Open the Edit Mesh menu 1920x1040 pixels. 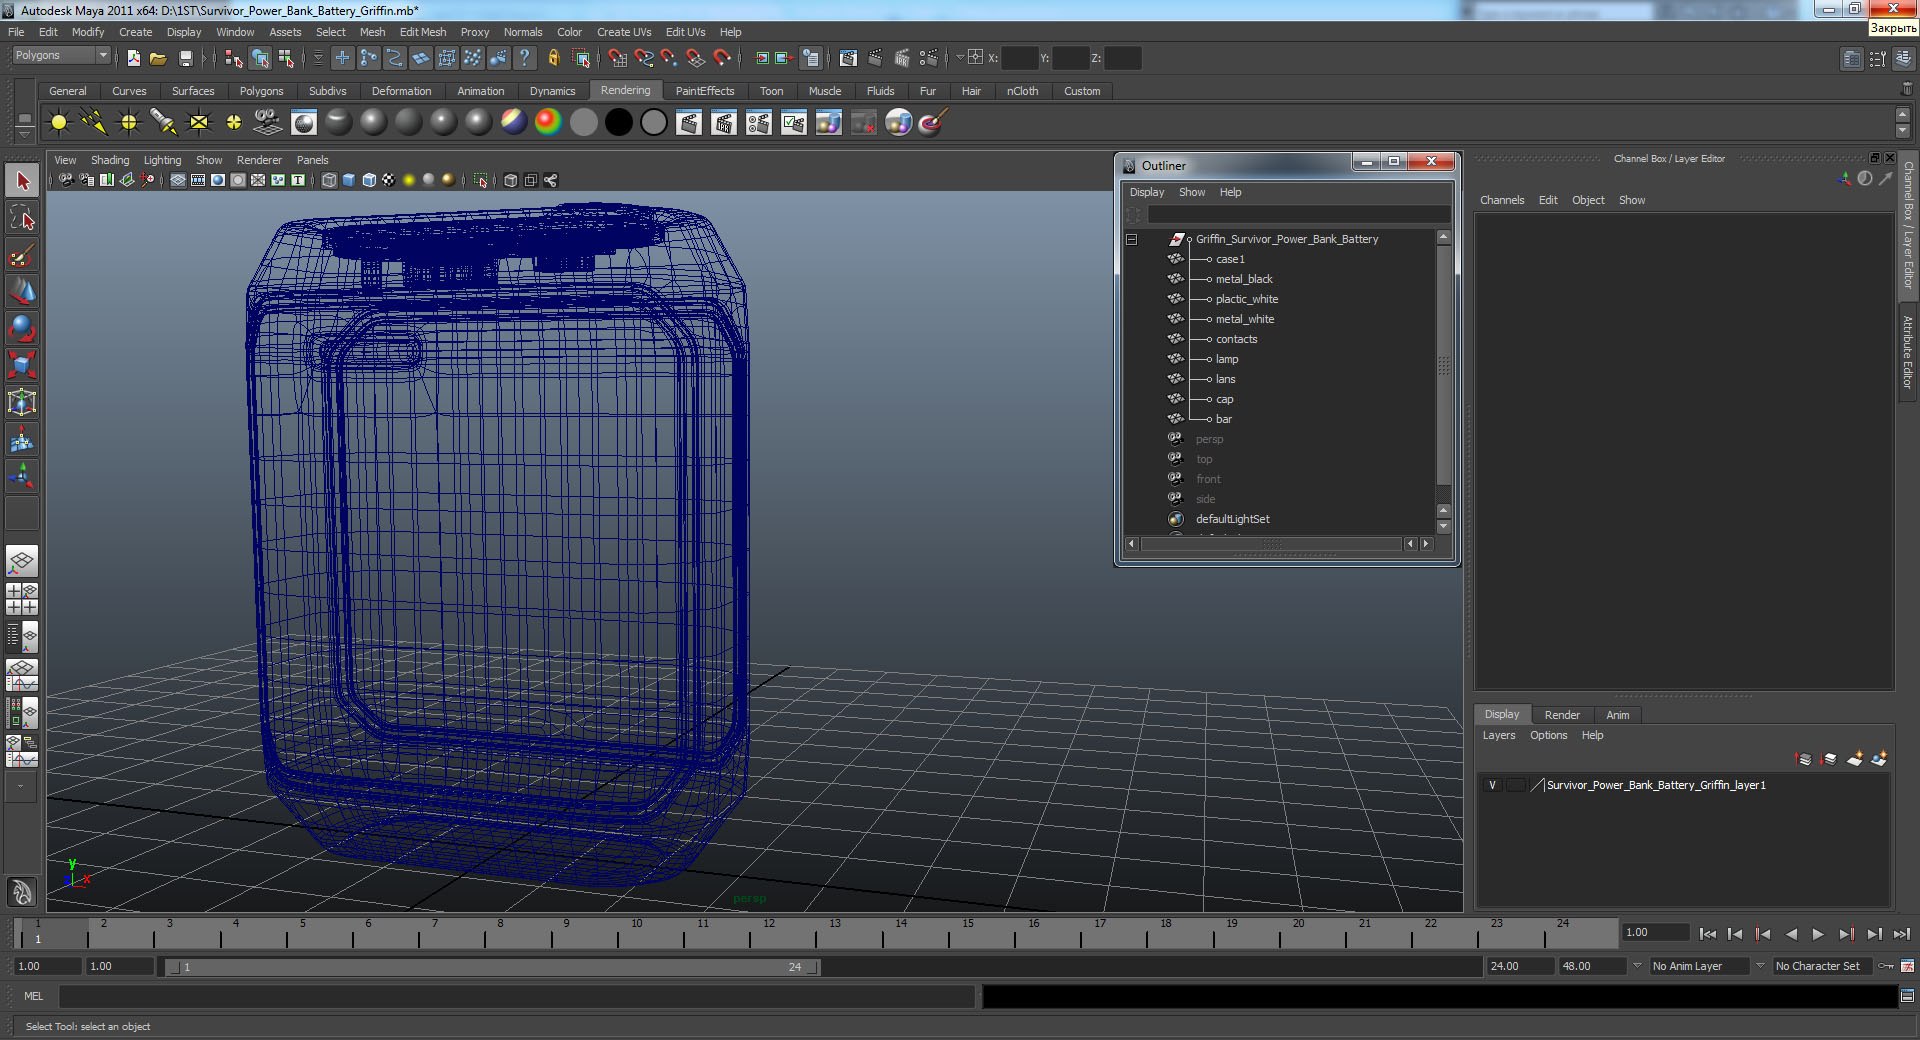(423, 32)
